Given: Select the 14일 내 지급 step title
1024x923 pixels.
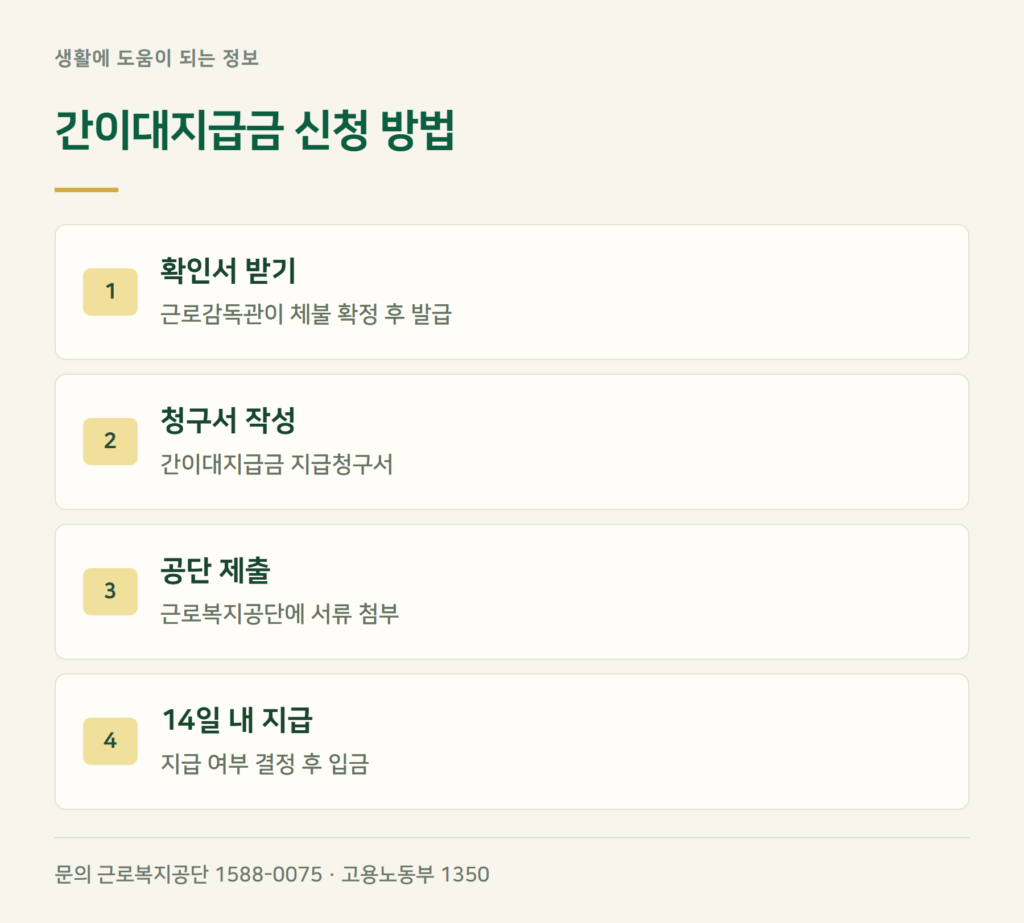Looking at the screenshot, I should point(236,720).
